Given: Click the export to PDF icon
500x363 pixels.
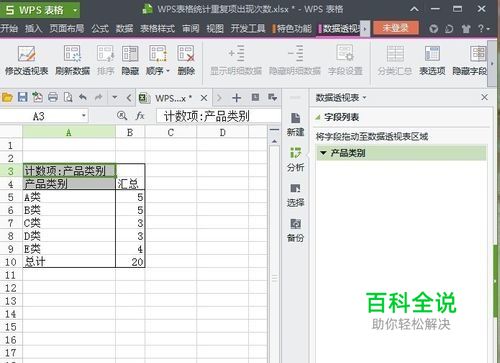Looking at the screenshot, I should click(37, 97).
